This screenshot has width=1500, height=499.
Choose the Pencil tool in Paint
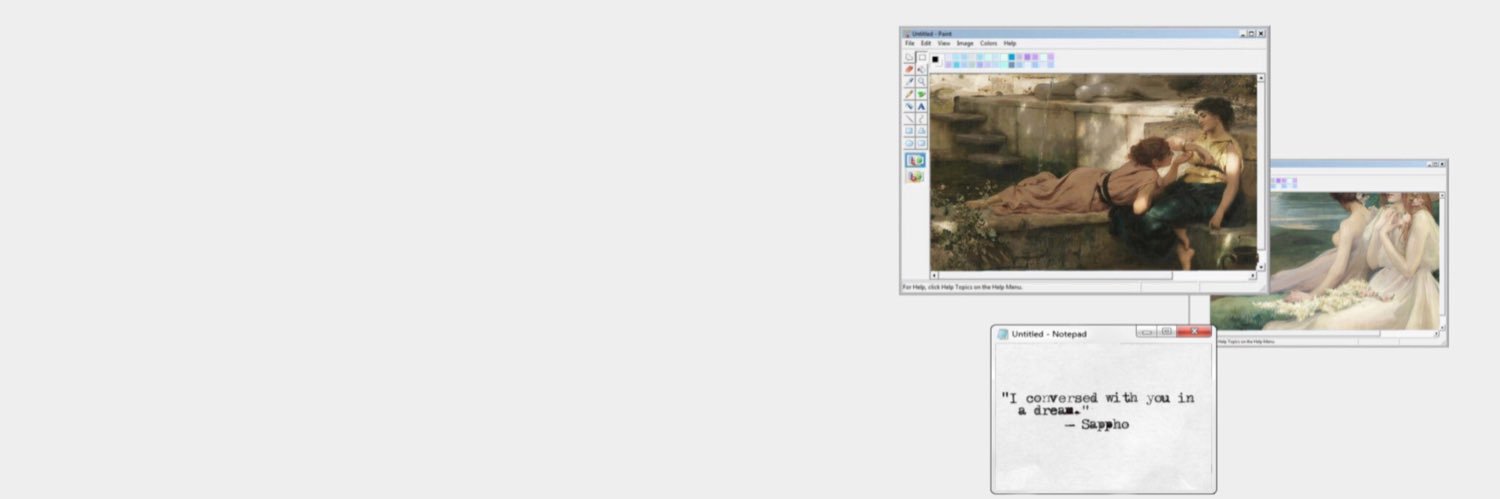click(x=909, y=94)
